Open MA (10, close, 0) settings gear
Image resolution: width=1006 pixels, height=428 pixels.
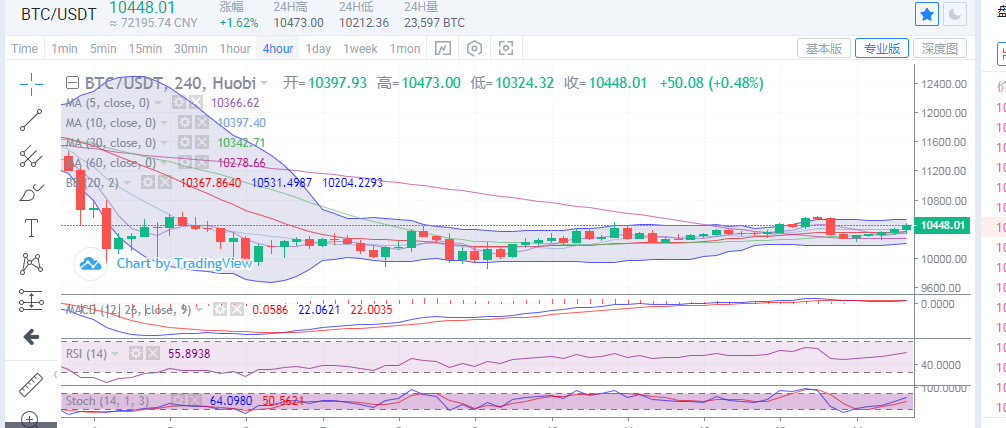click(x=185, y=123)
